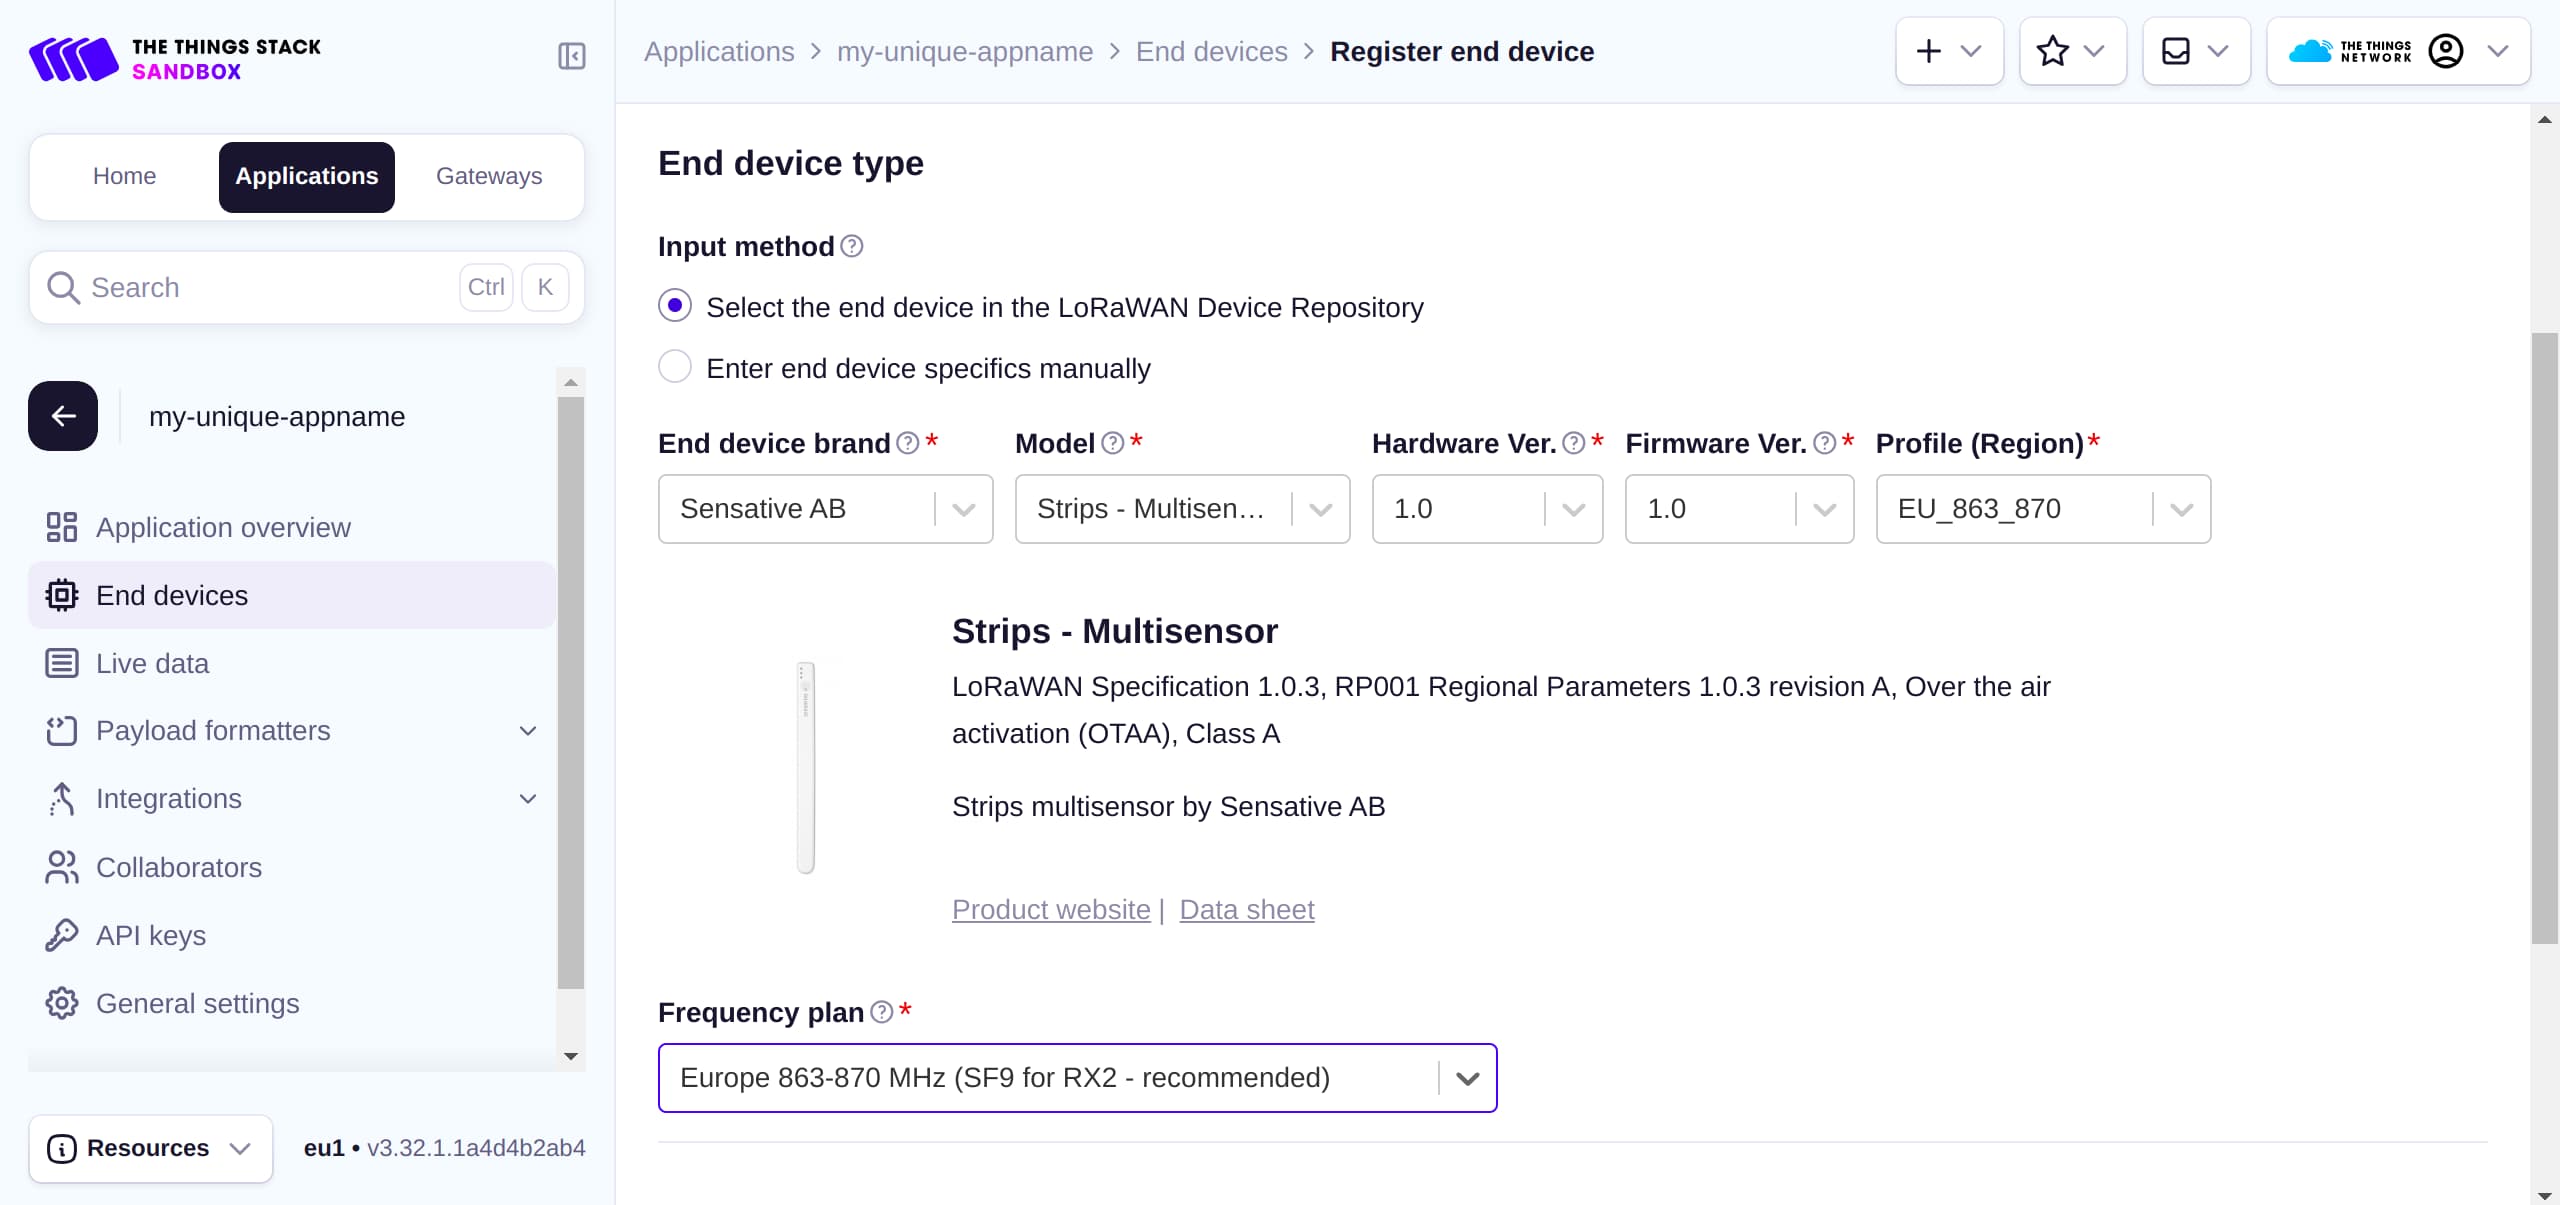Image resolution: width=2560 pixels, height=1205 pixels.
Task: Open the API keys section icon
Action: 62,935
